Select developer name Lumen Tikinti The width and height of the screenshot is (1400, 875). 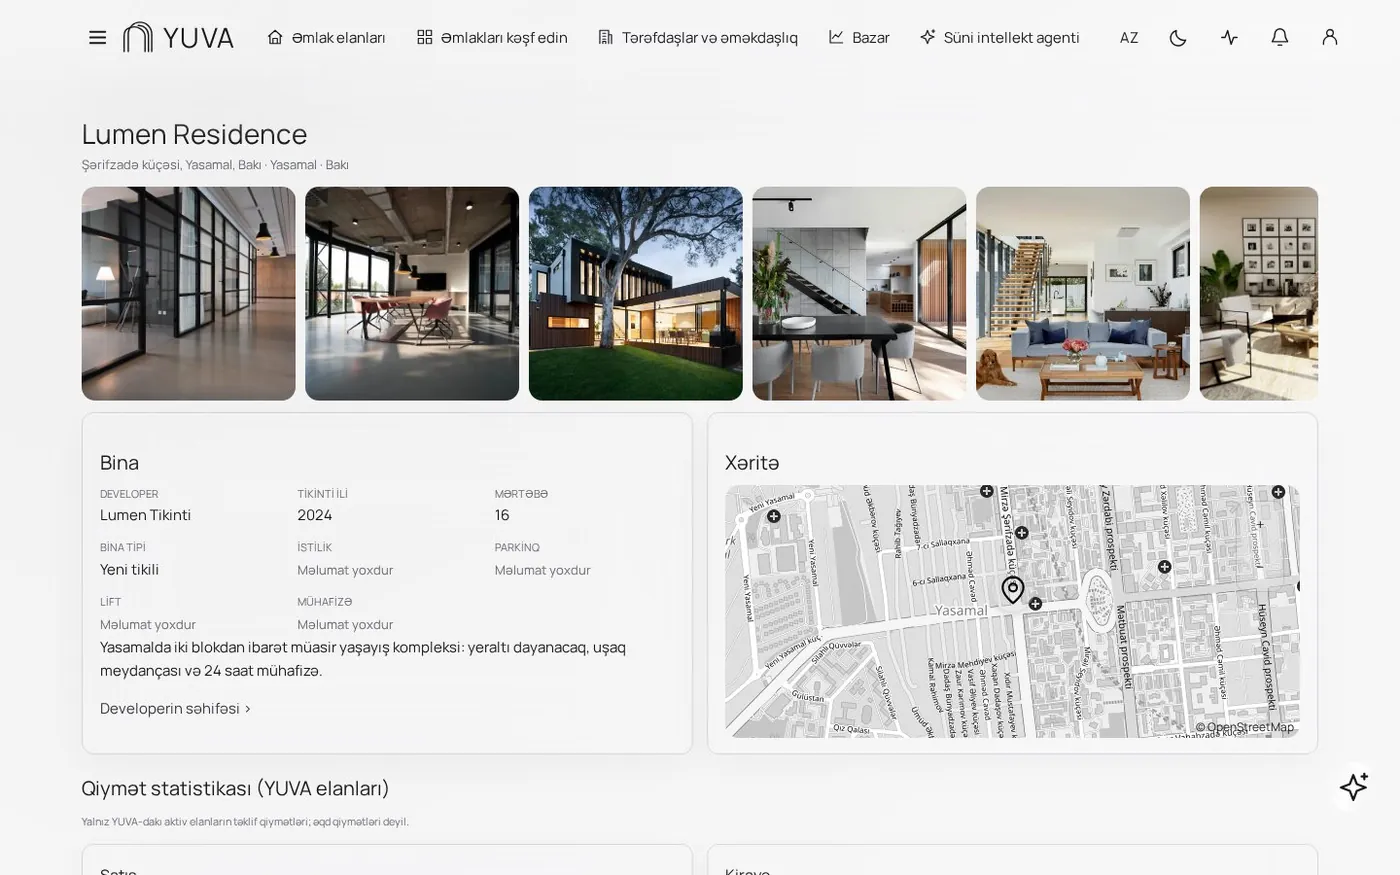145,515
